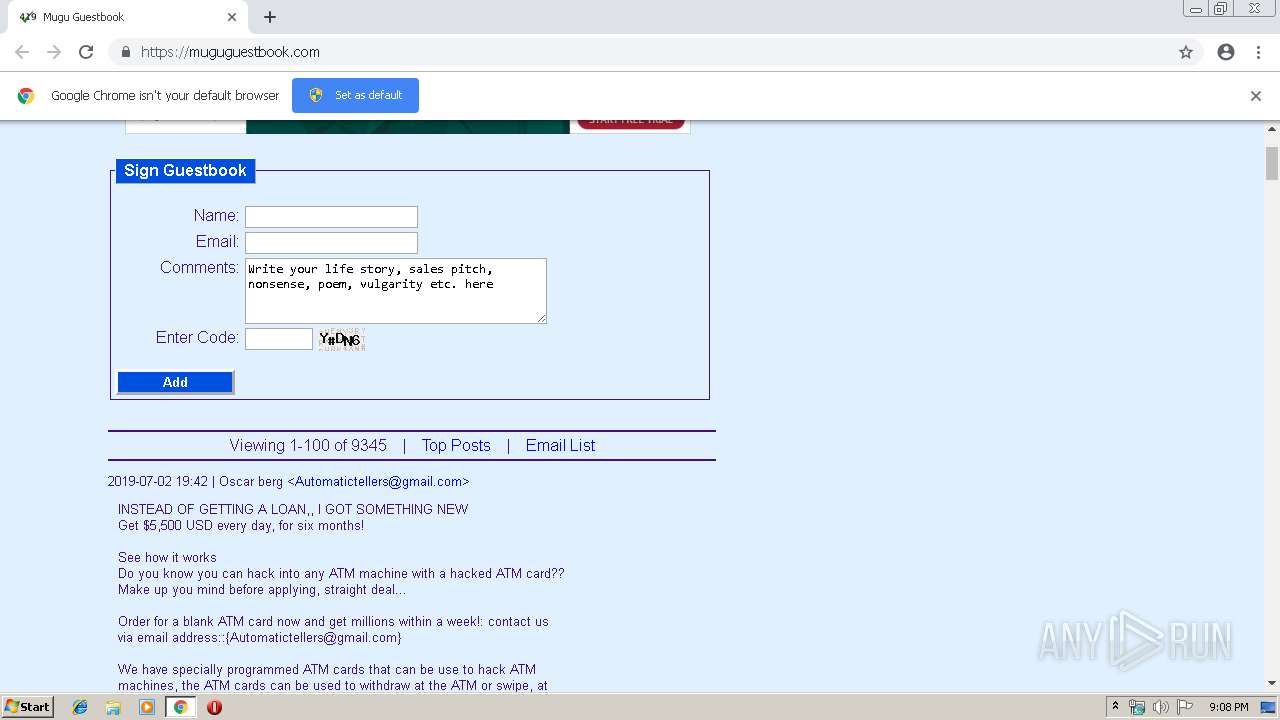Focus the Email input field
The height and width of the screenshot is (720, 1280).
click(331, 243)
